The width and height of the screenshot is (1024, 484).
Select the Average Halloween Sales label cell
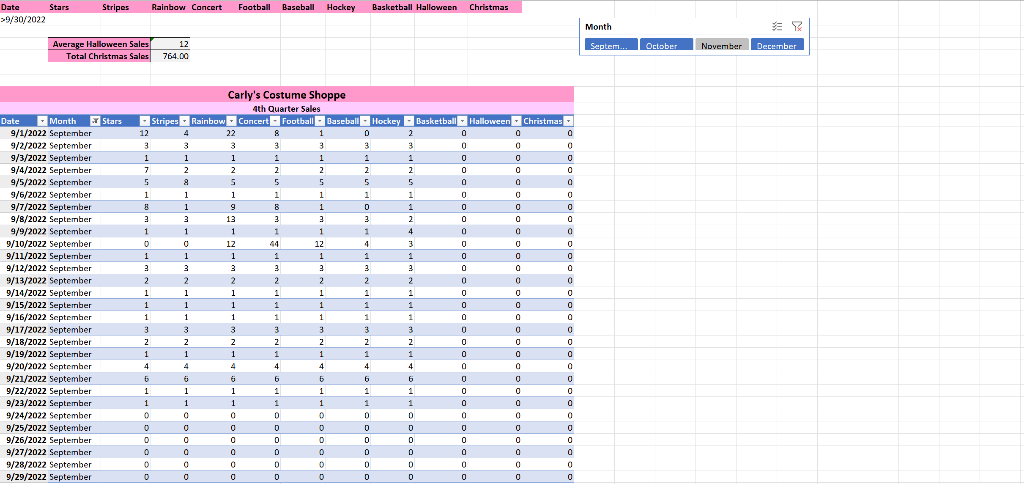click(x=99, y=44)
